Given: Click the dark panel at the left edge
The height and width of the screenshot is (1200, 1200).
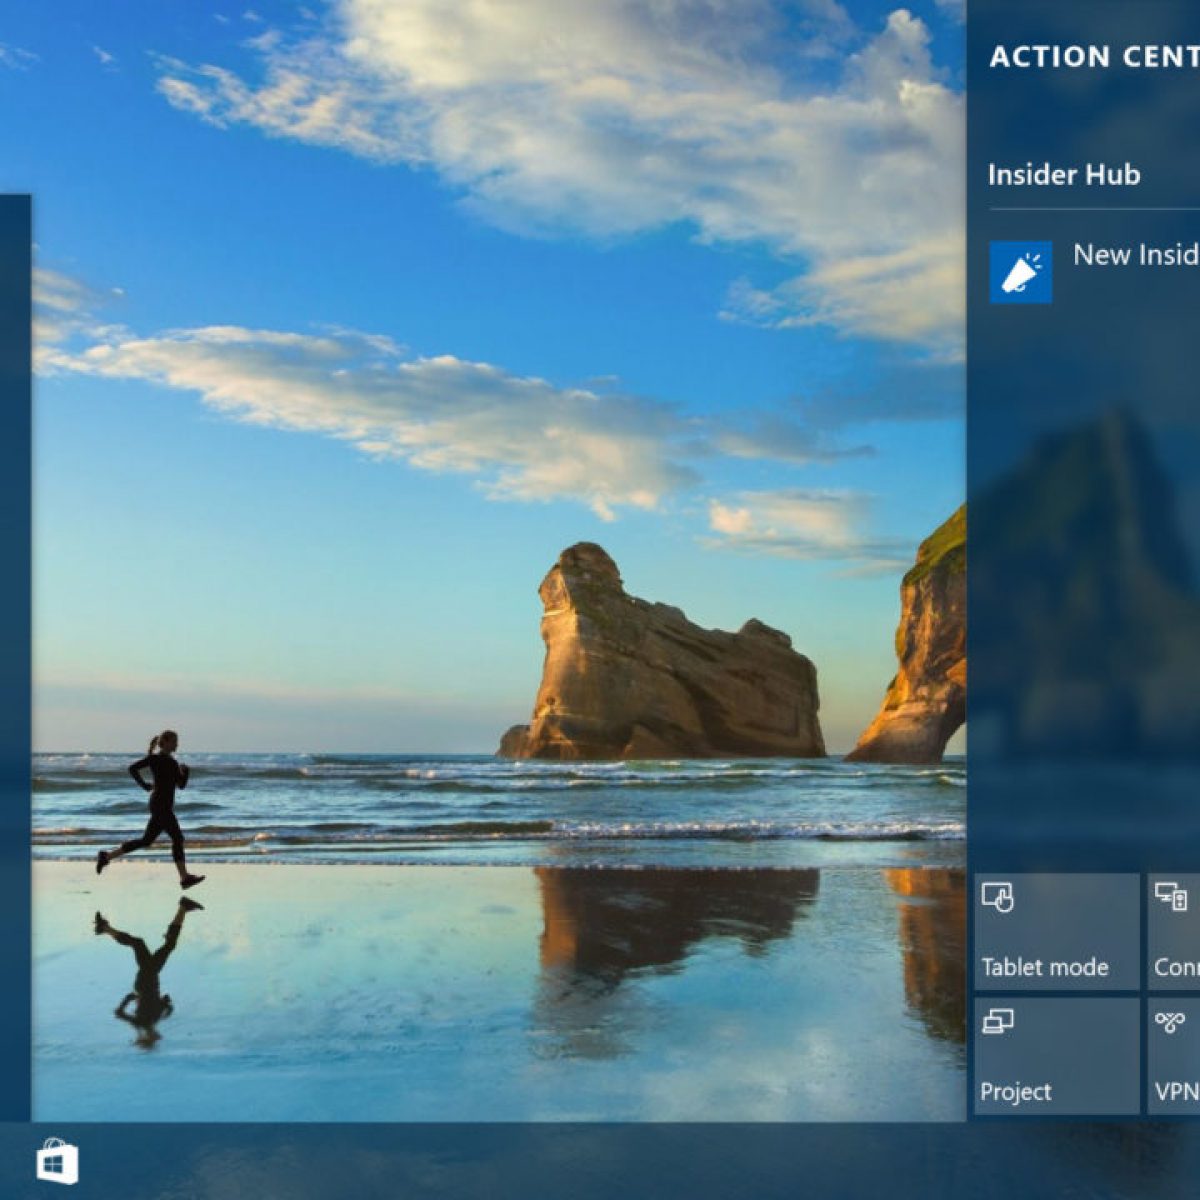Looking at the screenshot, I should pos(14,650).
